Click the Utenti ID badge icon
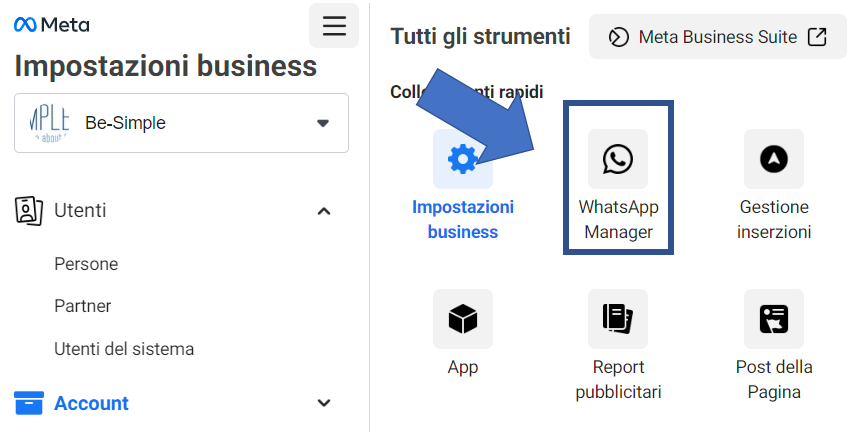The image size is (854, 432). coord(28,211)
